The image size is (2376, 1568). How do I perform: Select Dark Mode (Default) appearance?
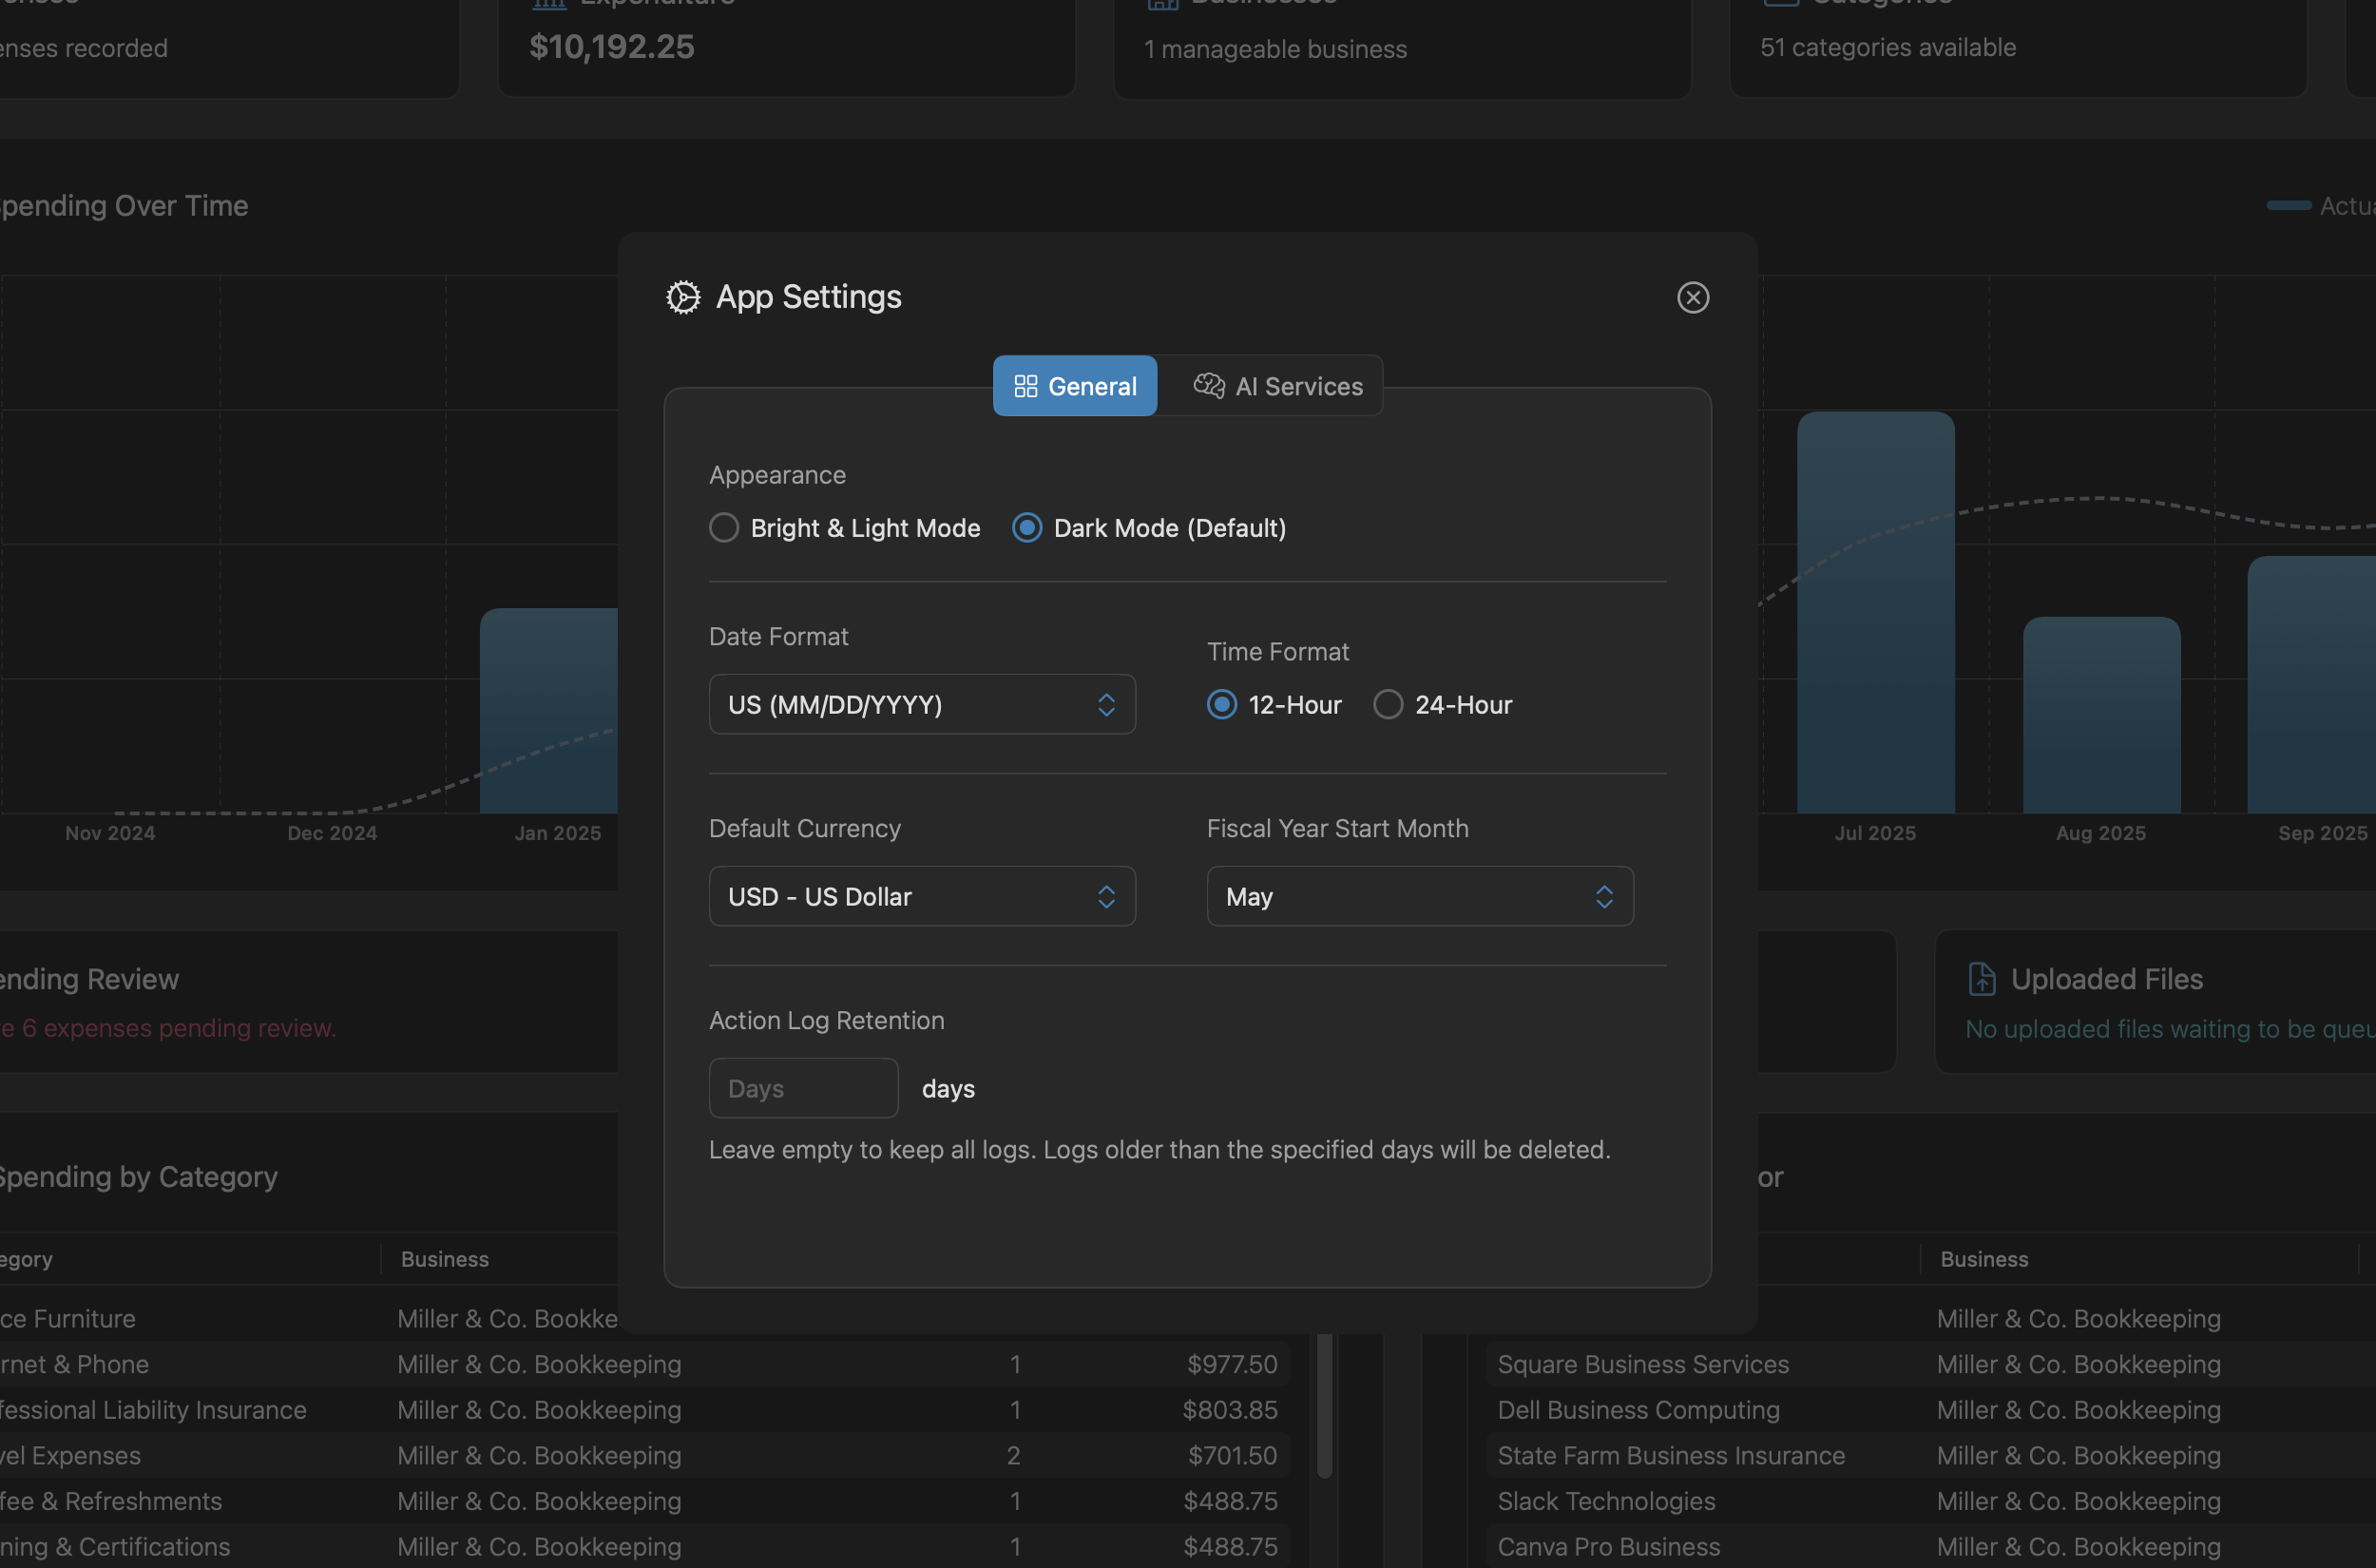tap(1026, 527)
